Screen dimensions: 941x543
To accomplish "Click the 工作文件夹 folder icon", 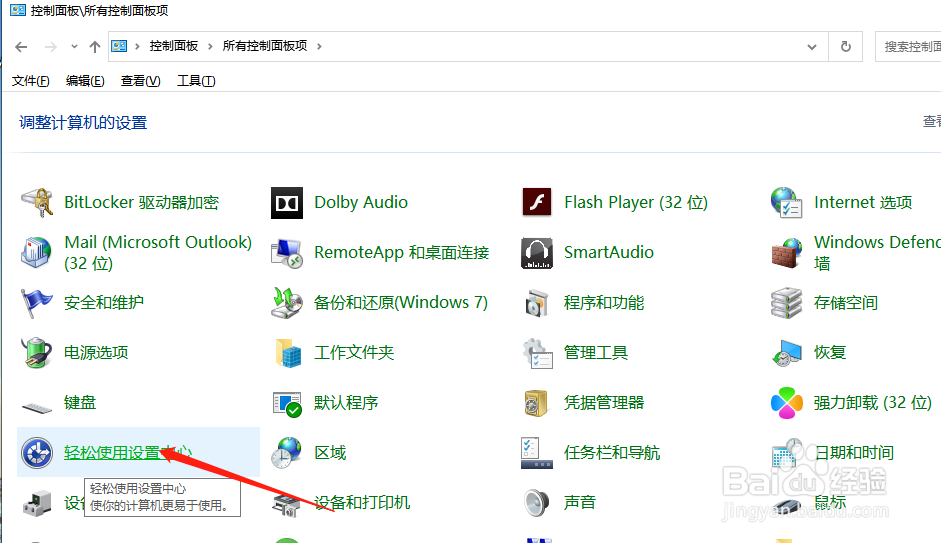I will [x=287, y=352].
